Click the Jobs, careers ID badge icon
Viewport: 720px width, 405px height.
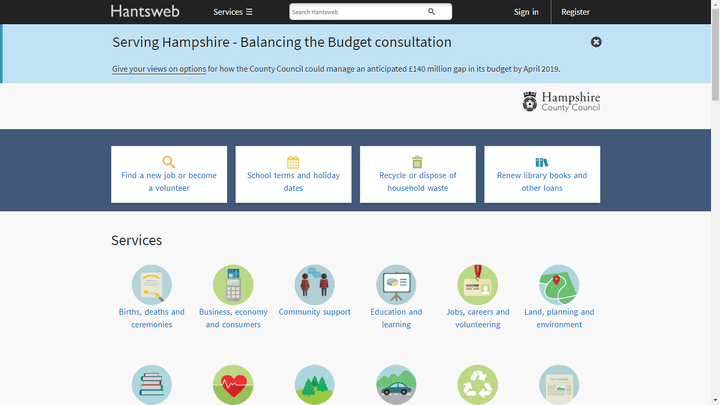pos(478,285)
